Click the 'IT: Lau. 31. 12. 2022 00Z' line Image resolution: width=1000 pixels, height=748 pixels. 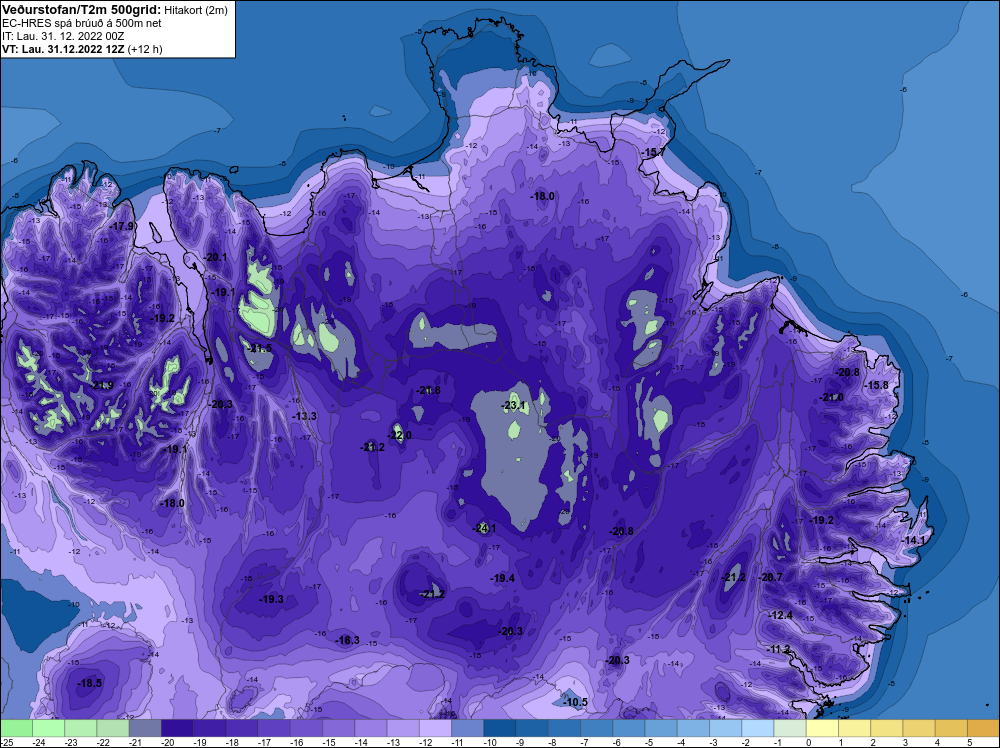click(63, 36)
